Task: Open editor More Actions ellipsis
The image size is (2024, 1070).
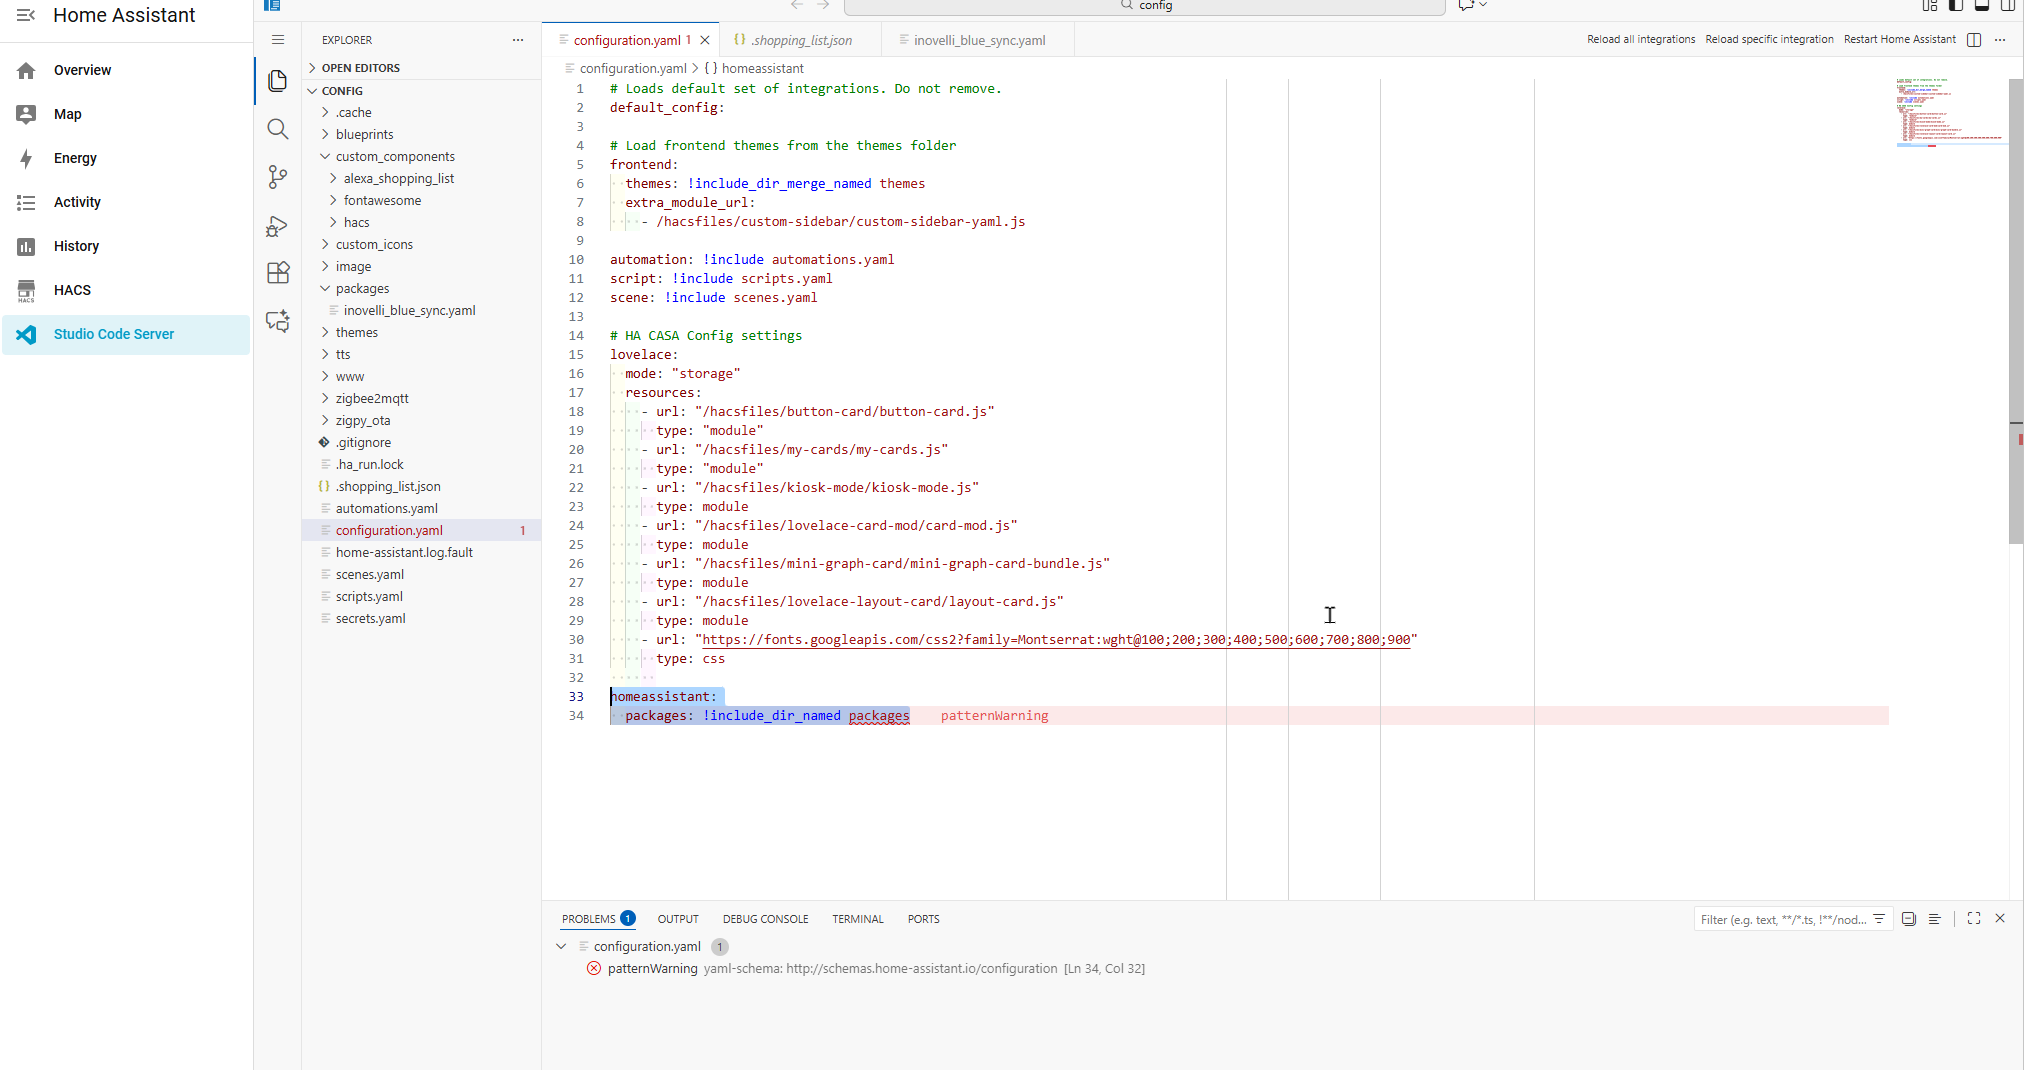Action: pyautogui.click(x=2000, y=40)
